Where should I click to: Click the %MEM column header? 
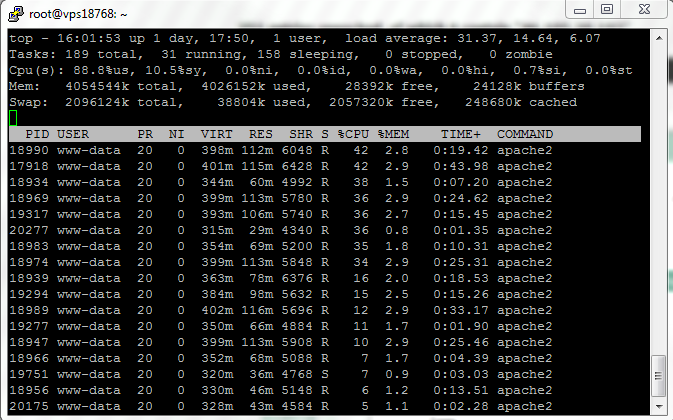click(393, 134)
